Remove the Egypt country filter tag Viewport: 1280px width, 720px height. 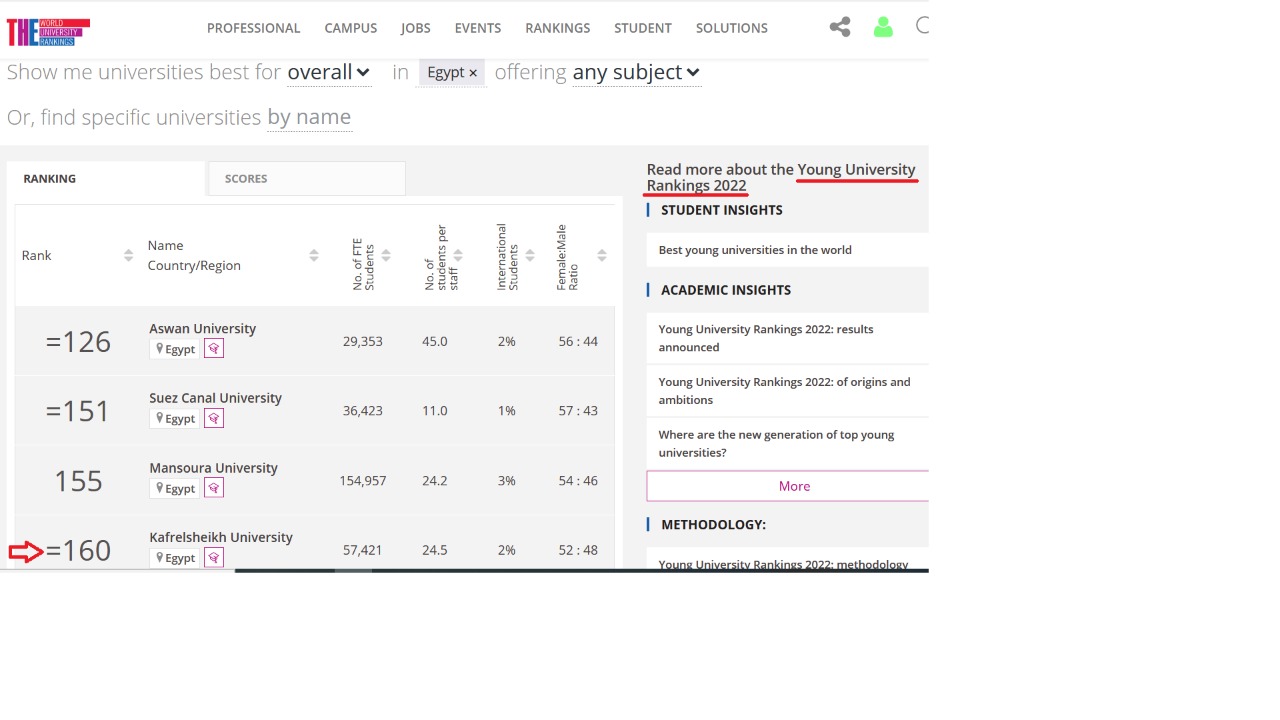pos(473,73)
